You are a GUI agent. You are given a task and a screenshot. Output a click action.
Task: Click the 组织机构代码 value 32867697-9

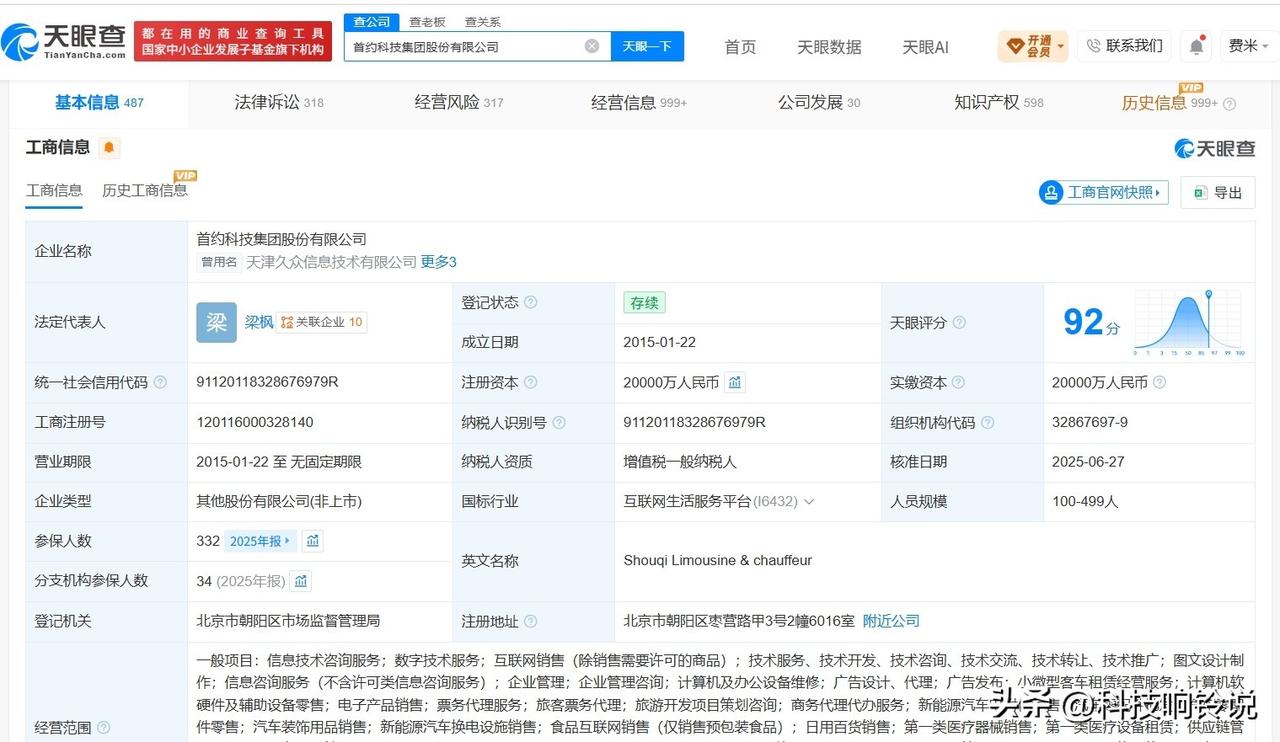pos(1090,422)
